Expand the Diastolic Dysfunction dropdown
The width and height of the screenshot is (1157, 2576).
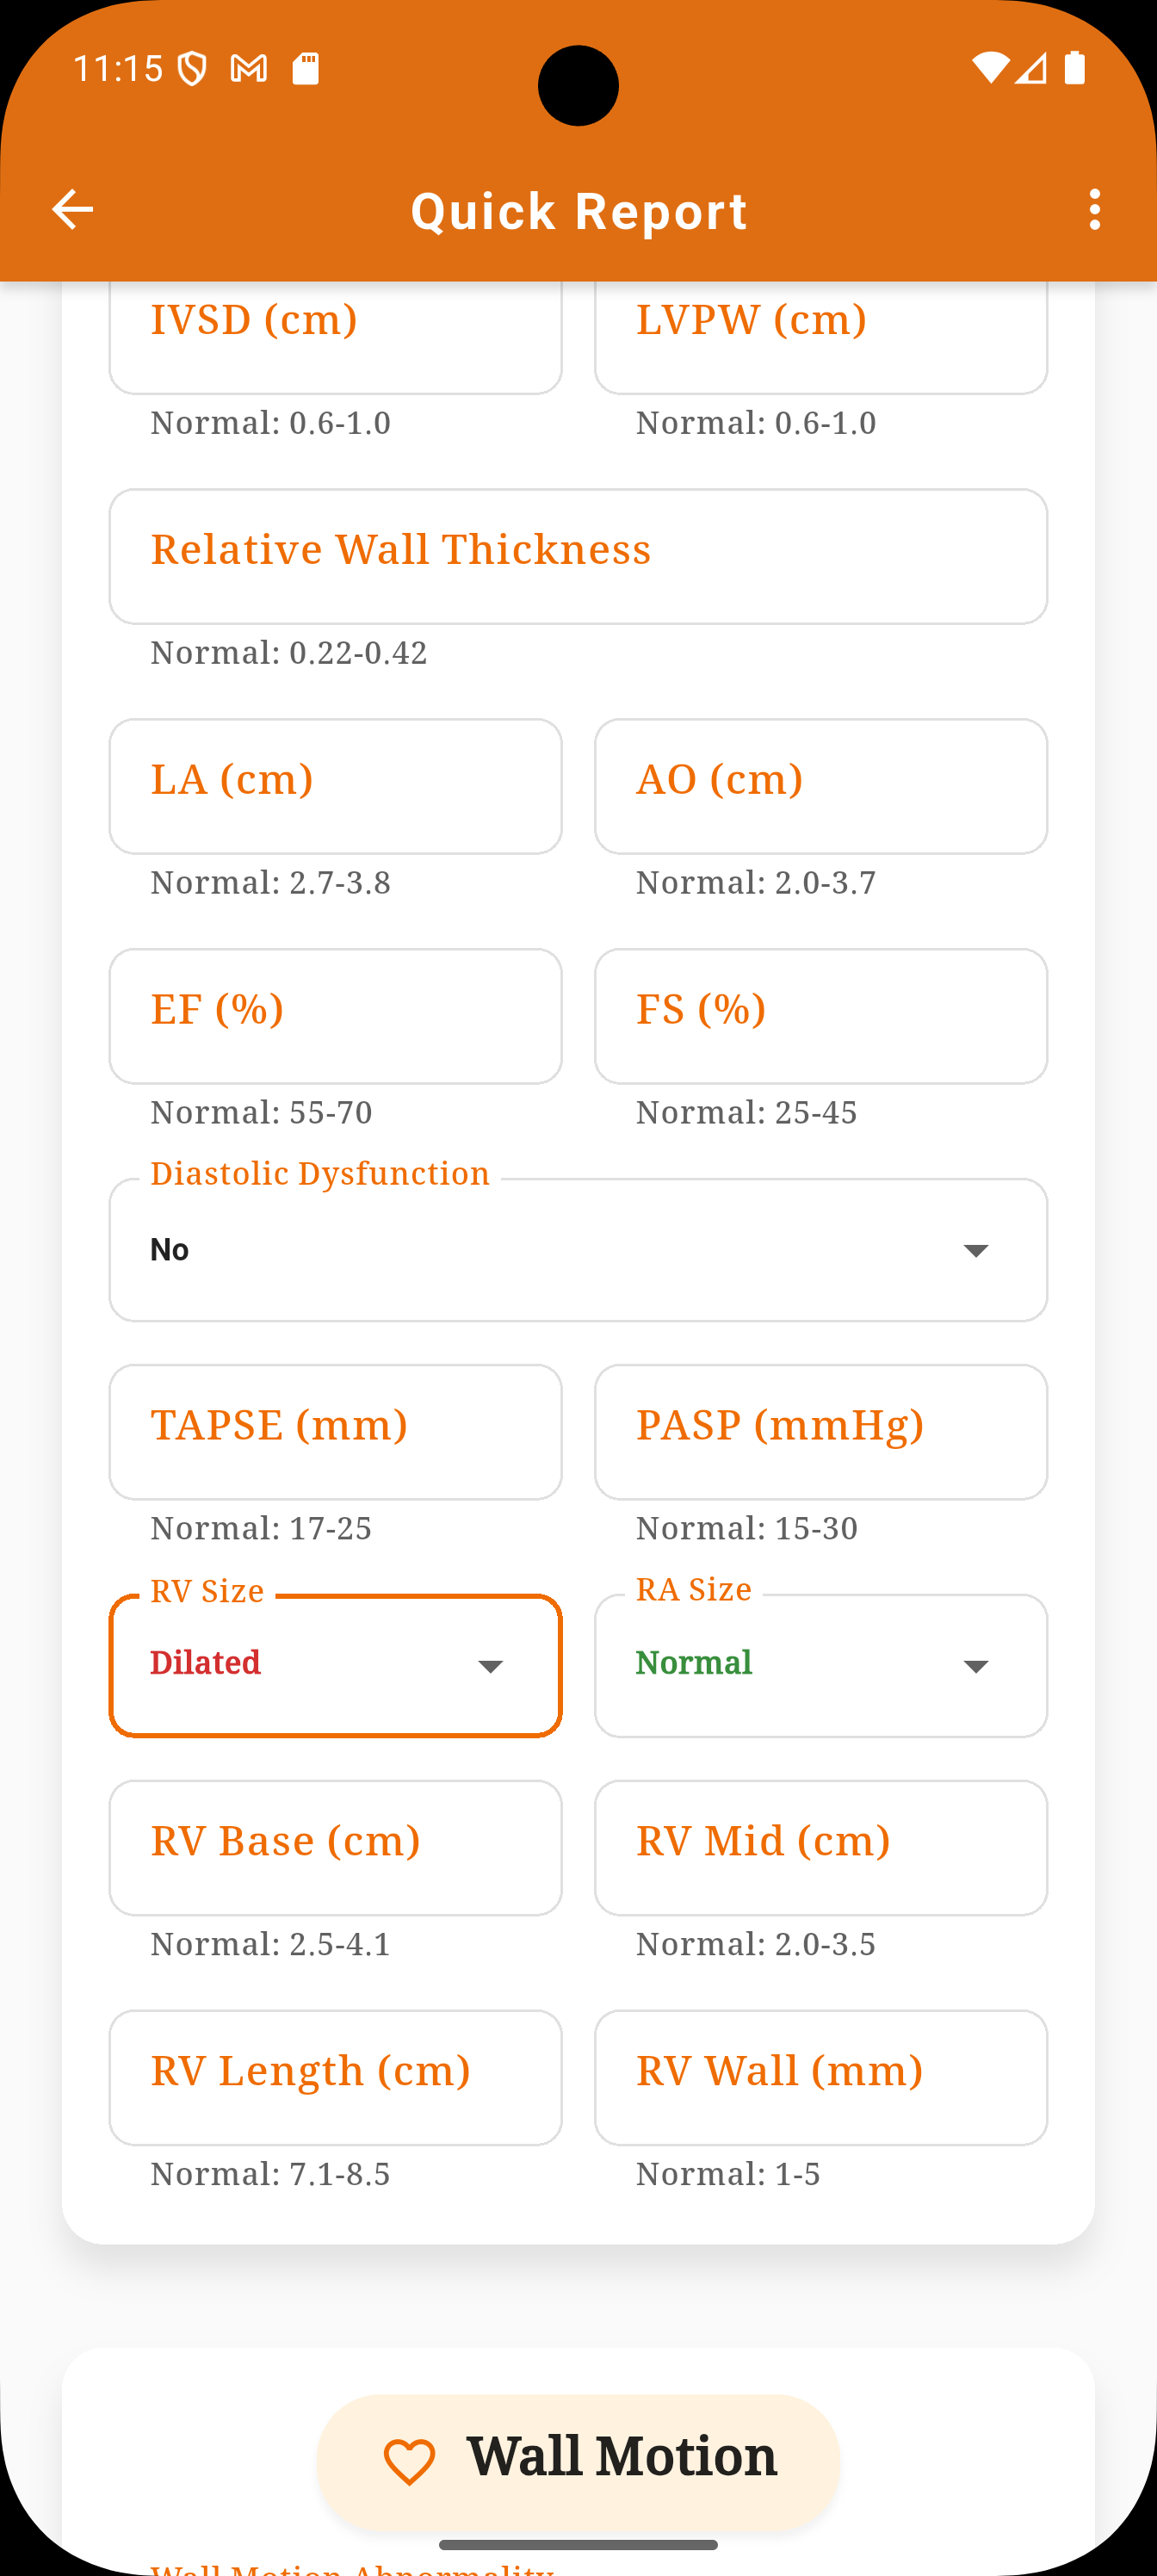(578, 1250)
